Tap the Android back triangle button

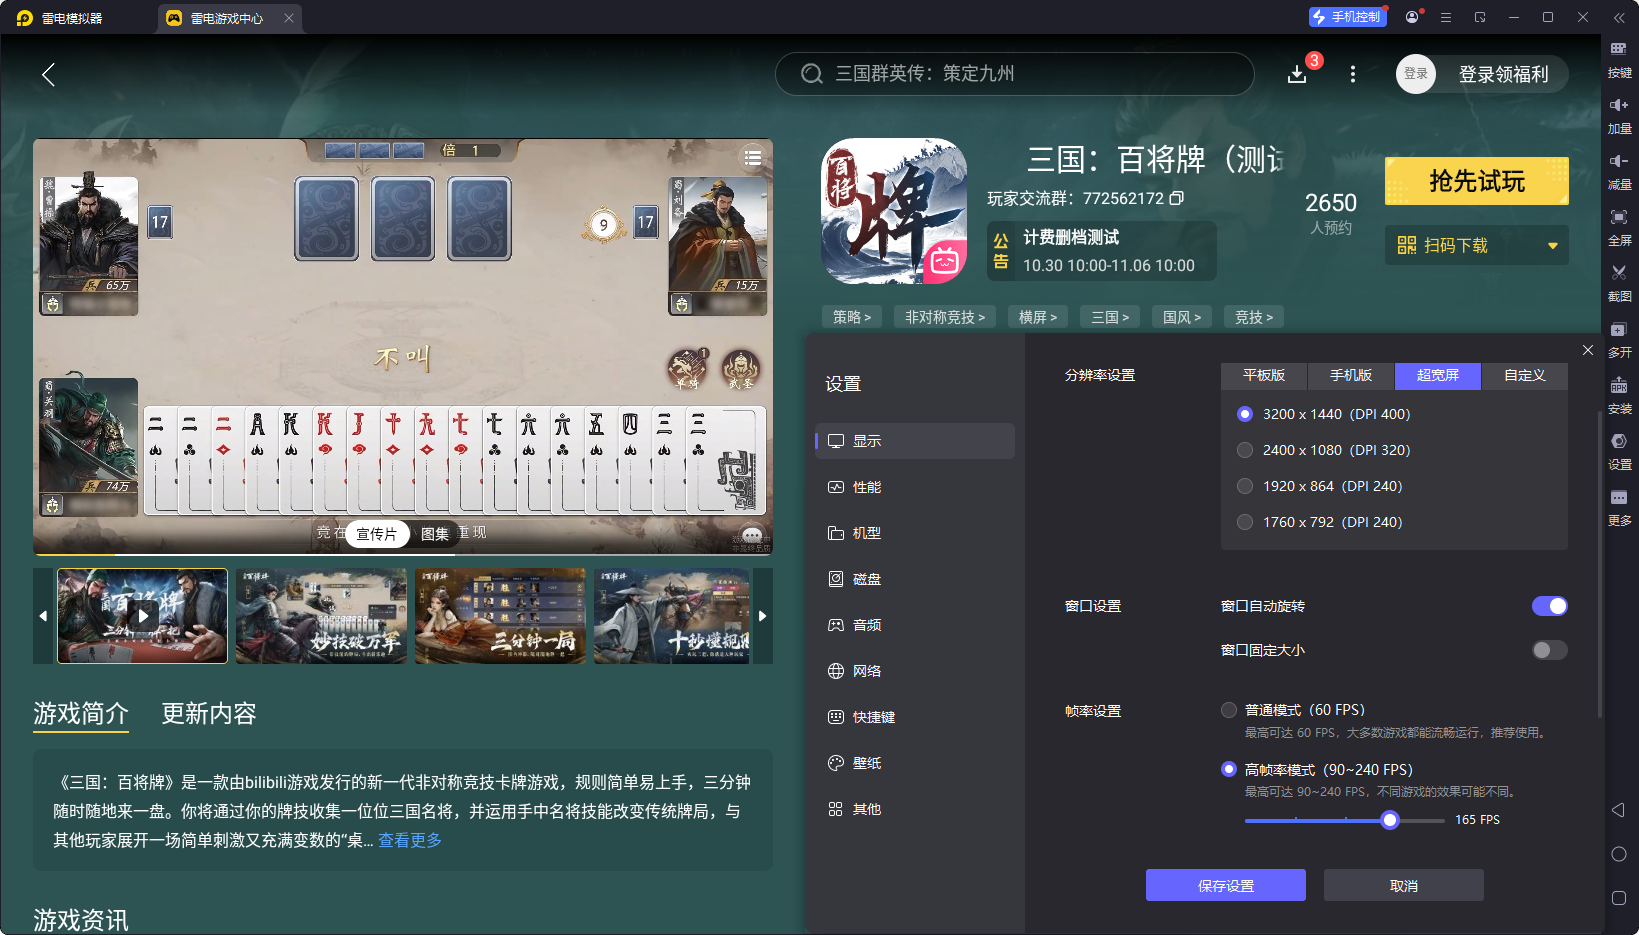tap(1618, 810)
